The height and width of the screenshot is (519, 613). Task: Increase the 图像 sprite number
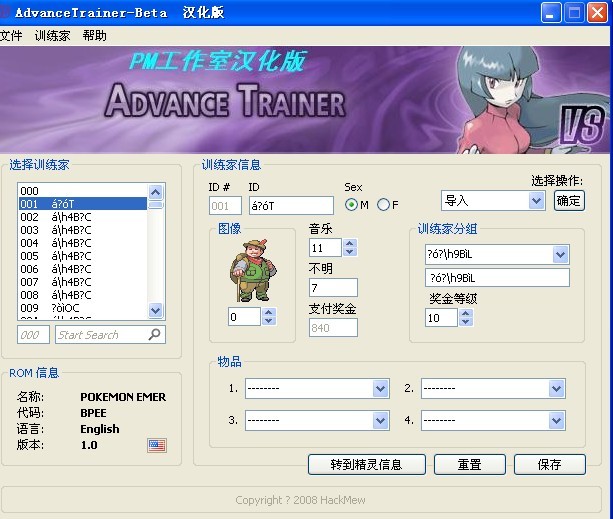point(269,312)
